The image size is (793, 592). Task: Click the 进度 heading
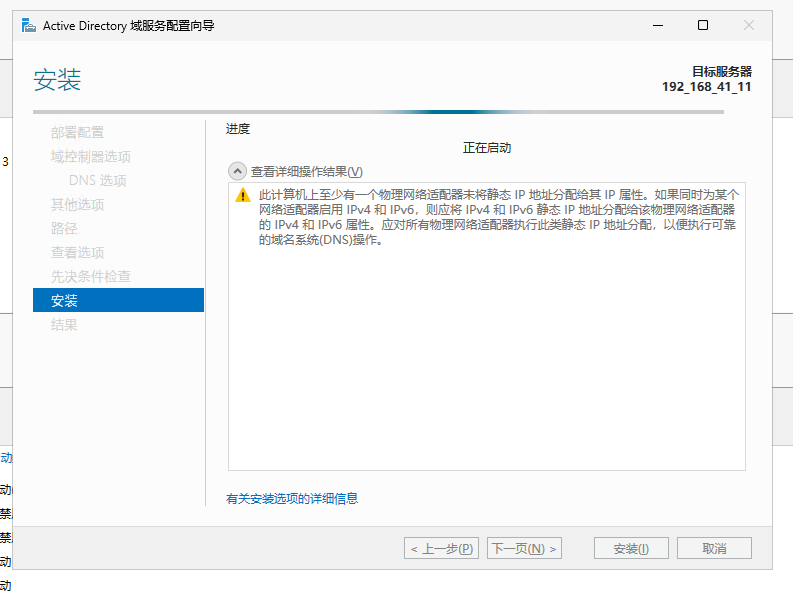click(238, 129)
